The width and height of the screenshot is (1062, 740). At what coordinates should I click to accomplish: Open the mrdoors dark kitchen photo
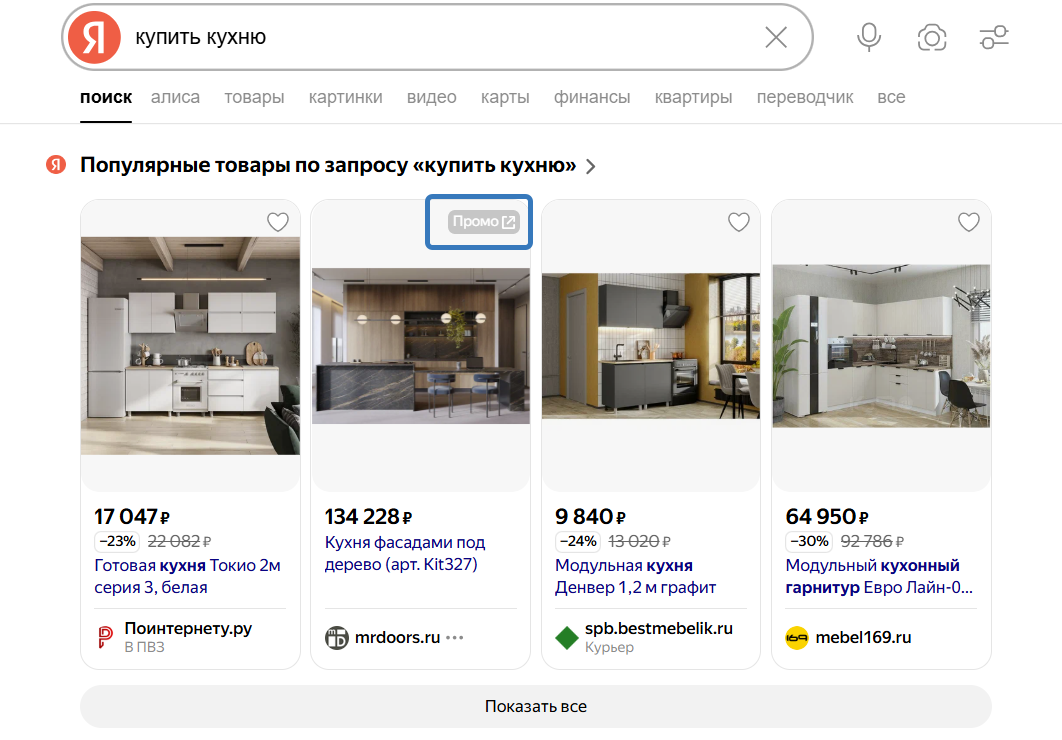(x=420, y=345)
